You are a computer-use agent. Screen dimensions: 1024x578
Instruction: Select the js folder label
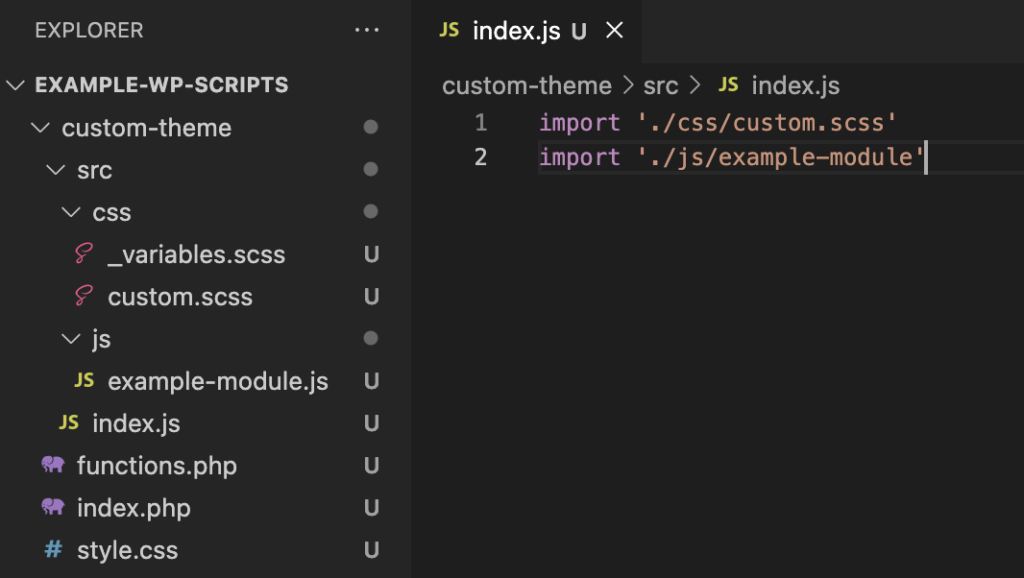click(101, 339)
